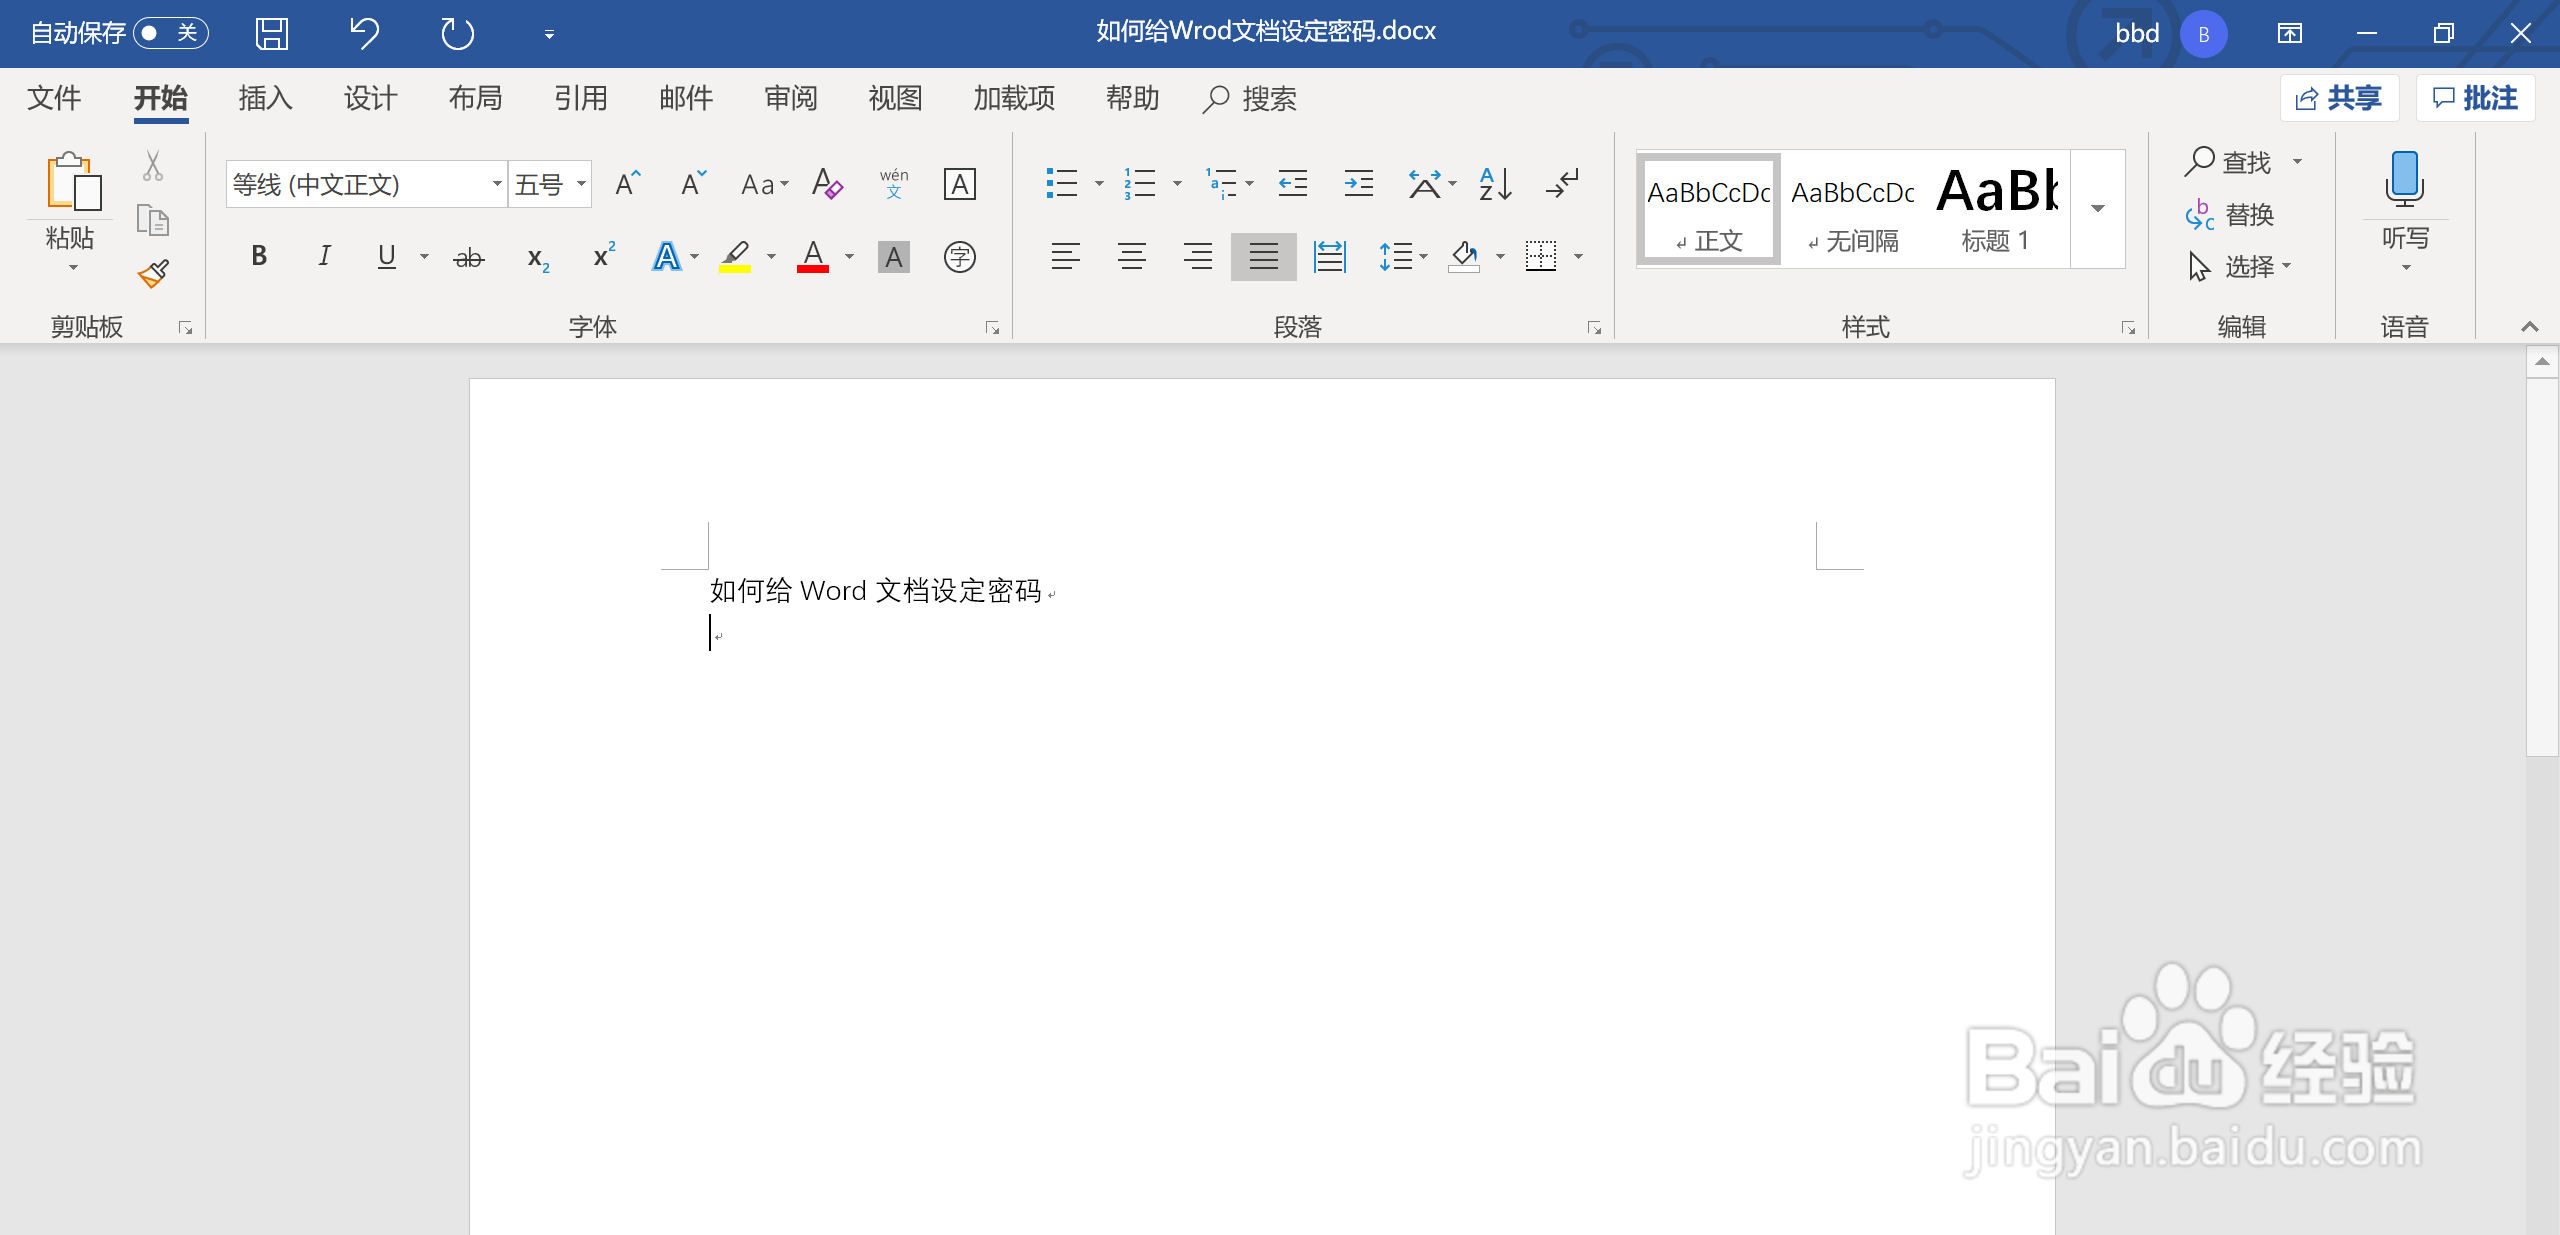Apply superscript formatting
2560x1235 pixels.
604,256
